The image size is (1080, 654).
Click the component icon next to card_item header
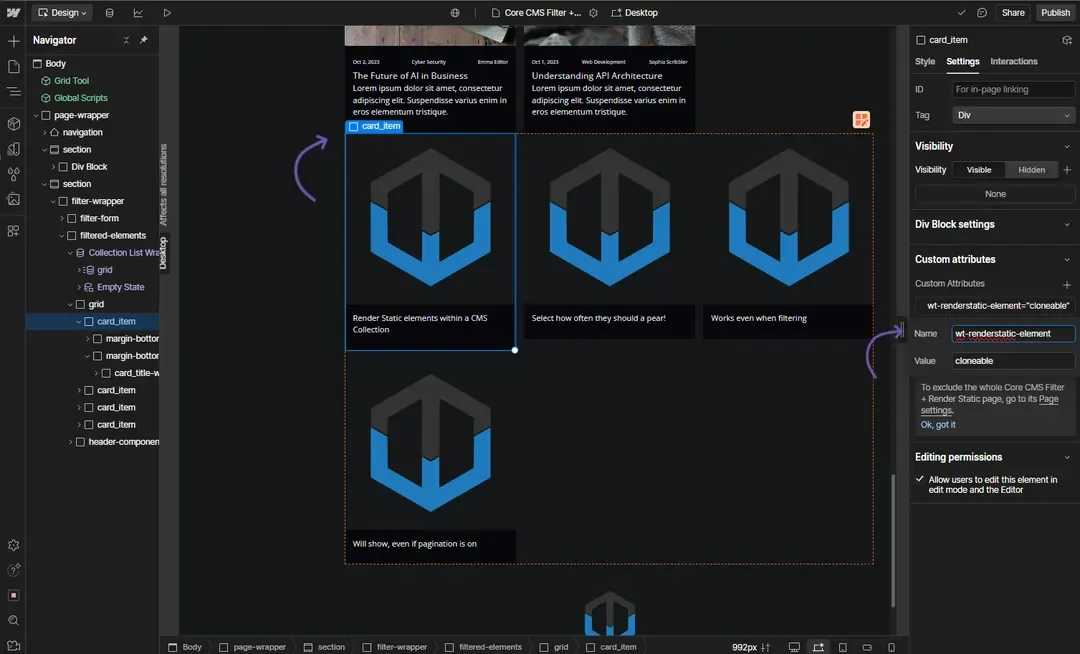[1067, 40]
